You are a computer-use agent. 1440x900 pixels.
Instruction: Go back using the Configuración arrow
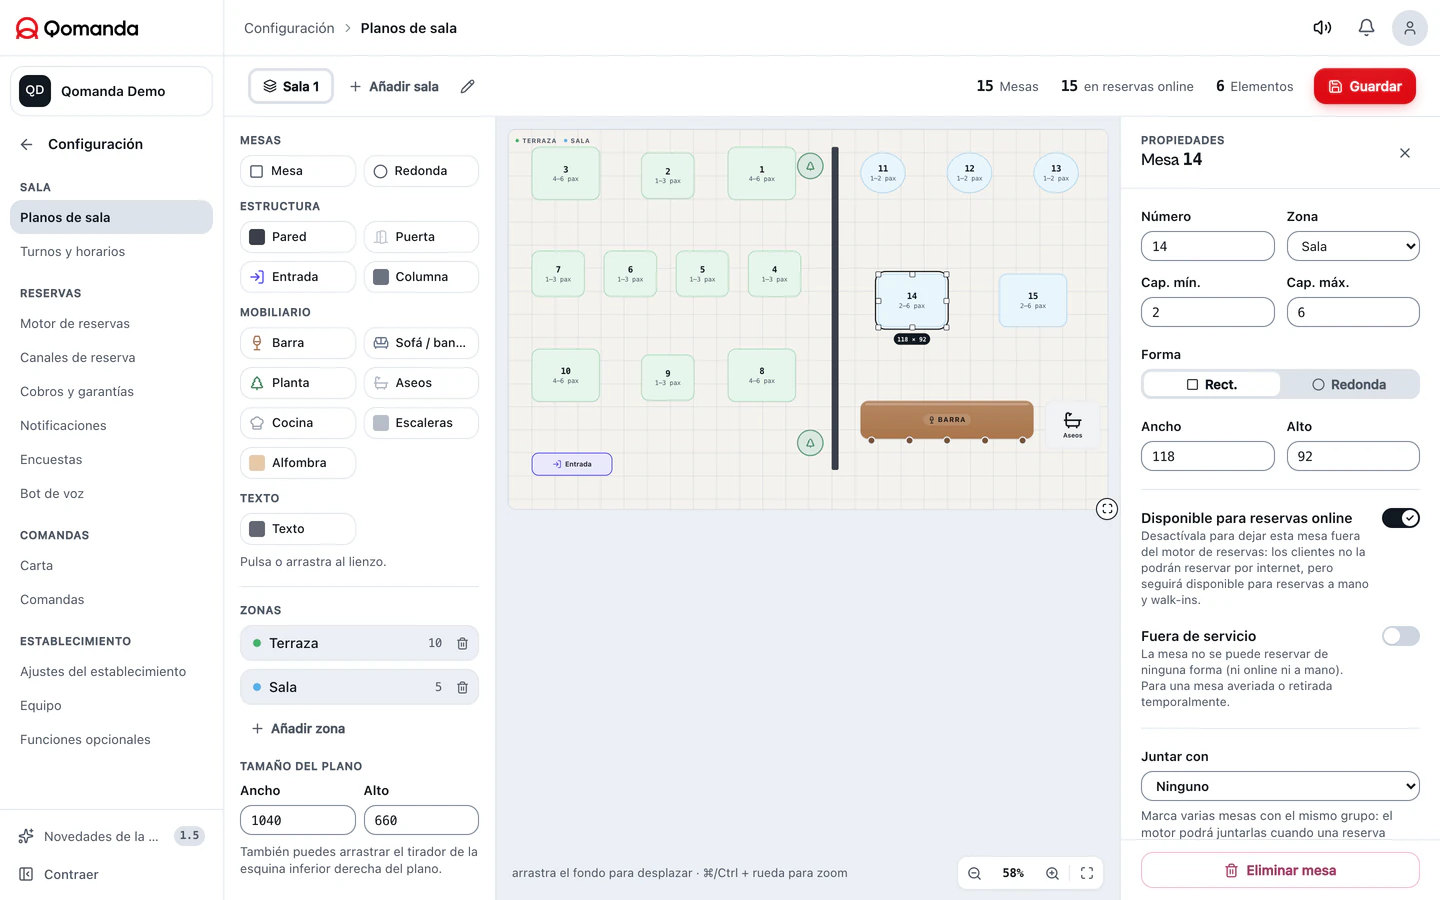click(x=27, y=144)
